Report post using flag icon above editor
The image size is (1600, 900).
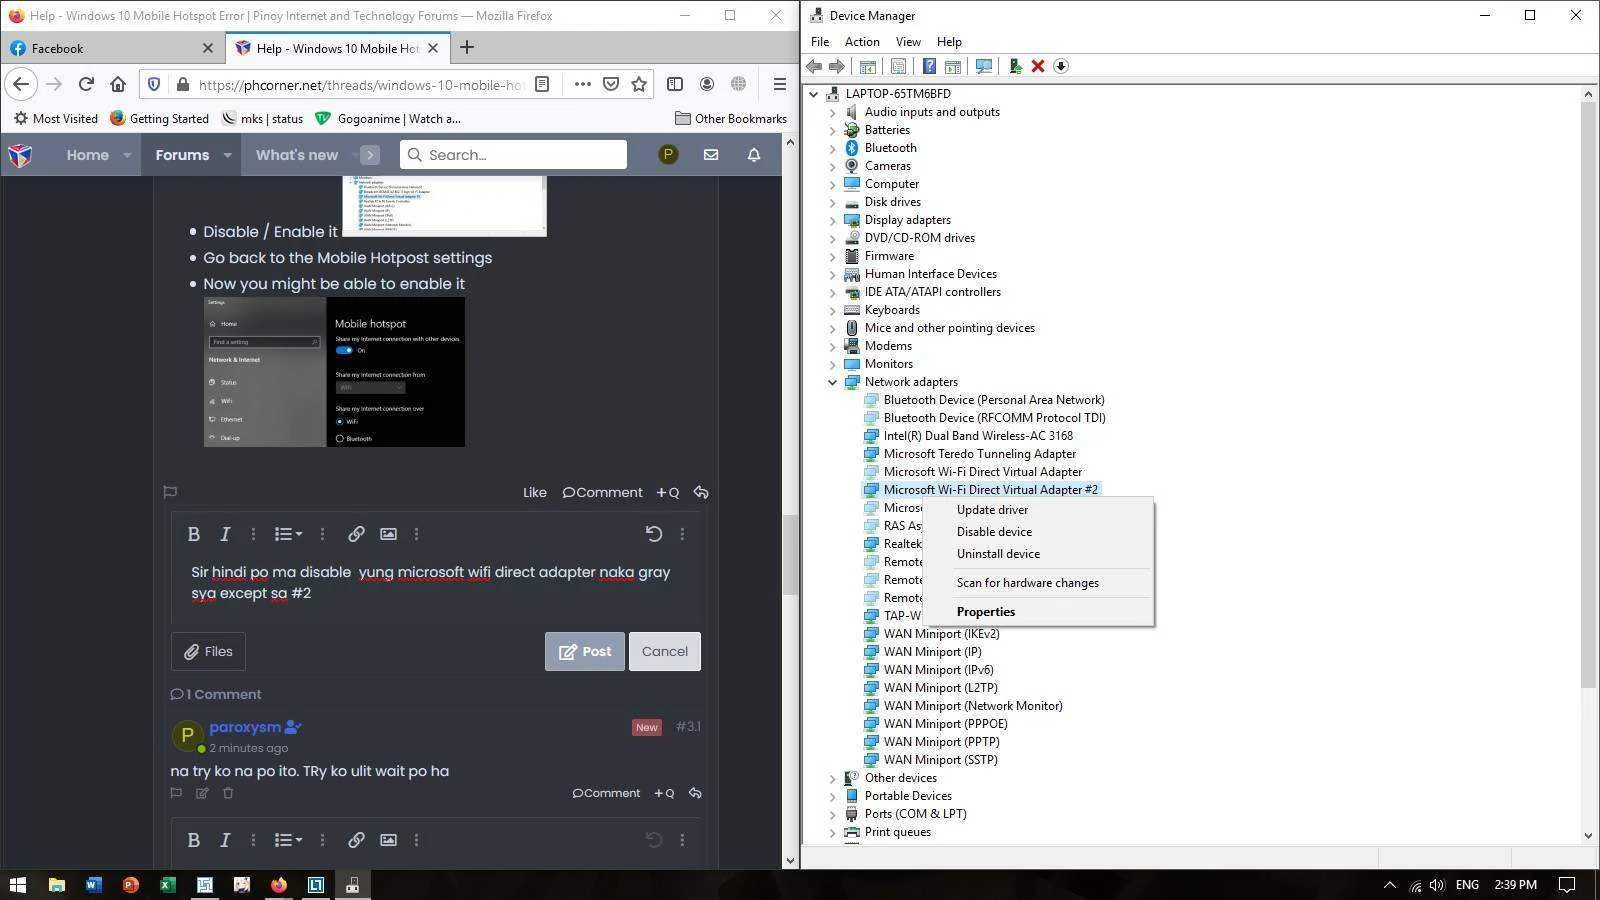170,492
